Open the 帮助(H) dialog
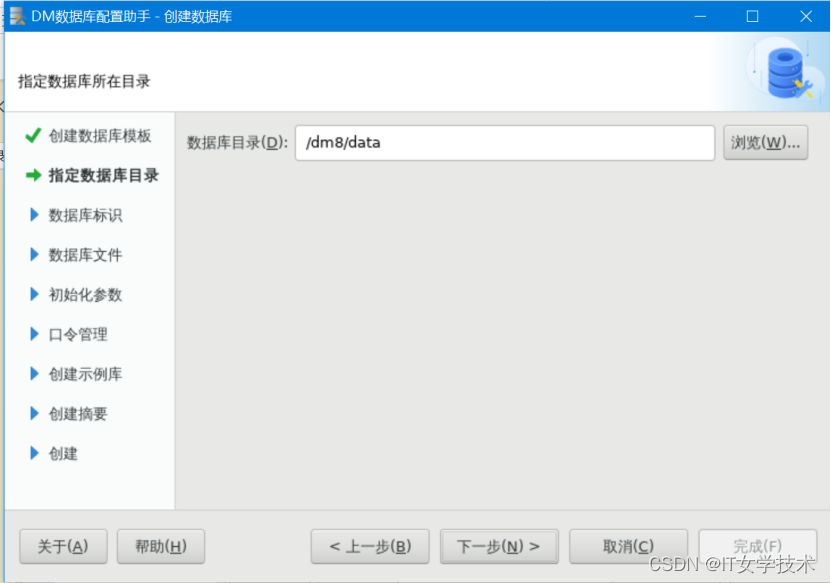Screen dimensions: 831x583 pyautogui.click(x=160, y=546)
